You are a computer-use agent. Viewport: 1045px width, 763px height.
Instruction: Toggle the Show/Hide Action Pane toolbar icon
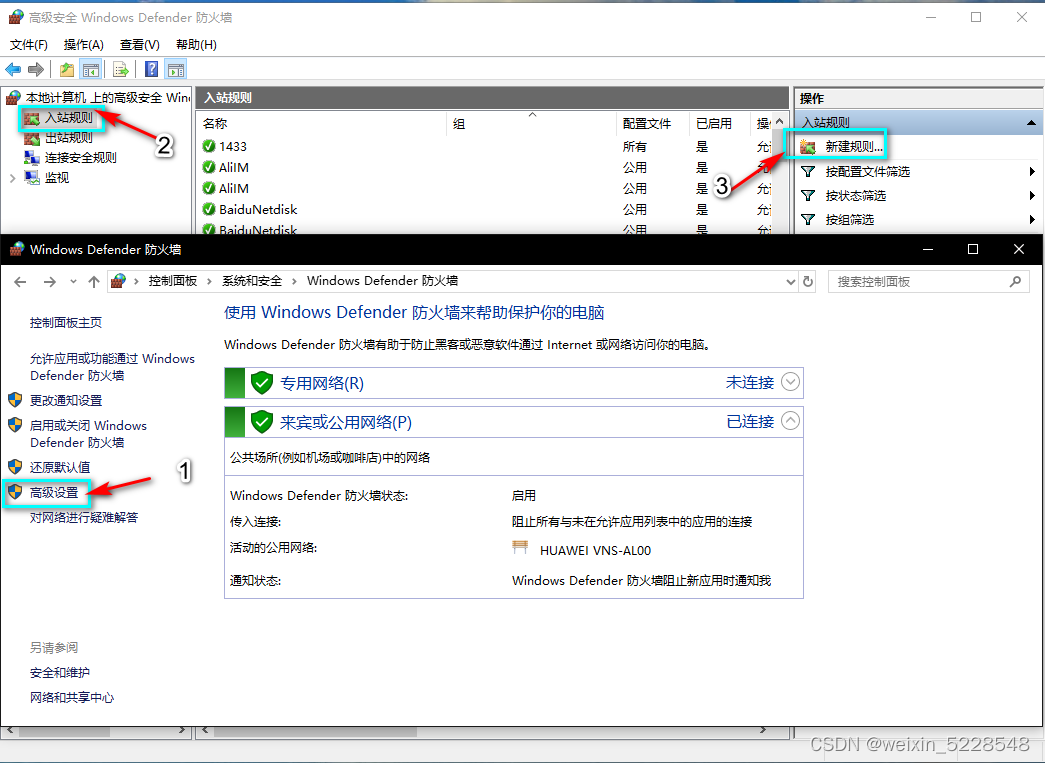(x=176, y=69)
